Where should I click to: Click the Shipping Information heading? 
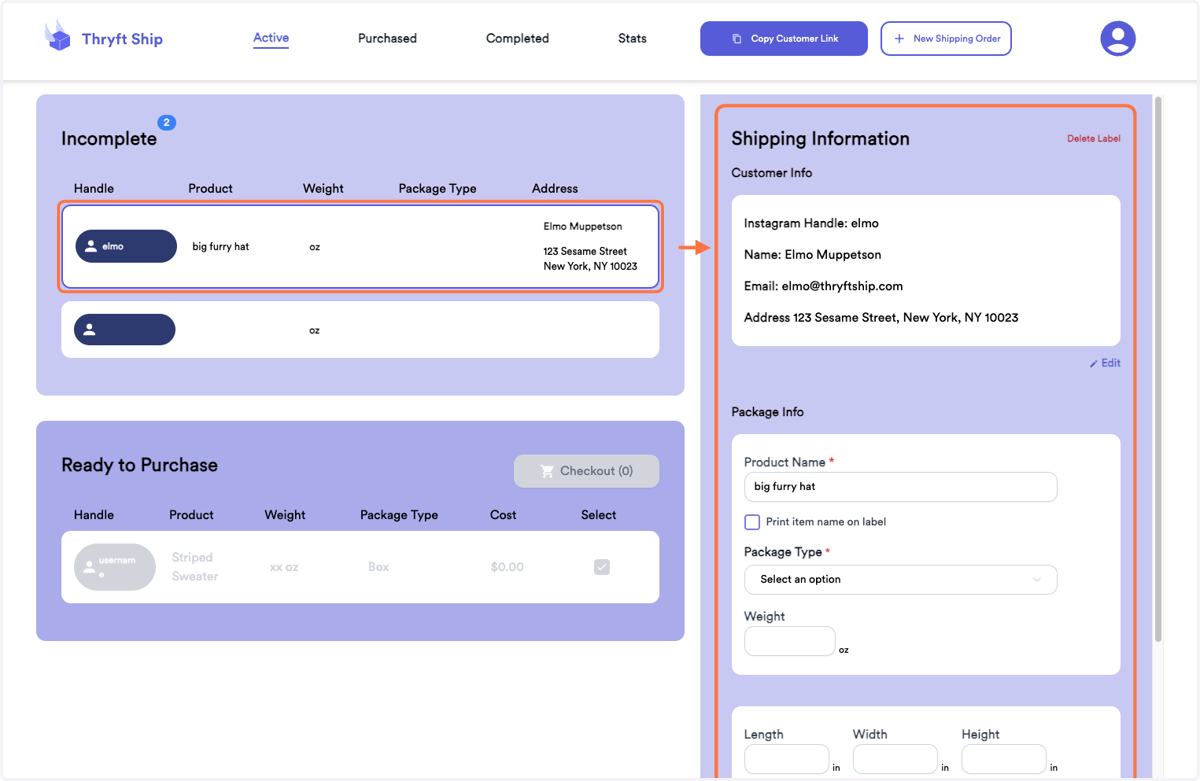pos(820,139)
